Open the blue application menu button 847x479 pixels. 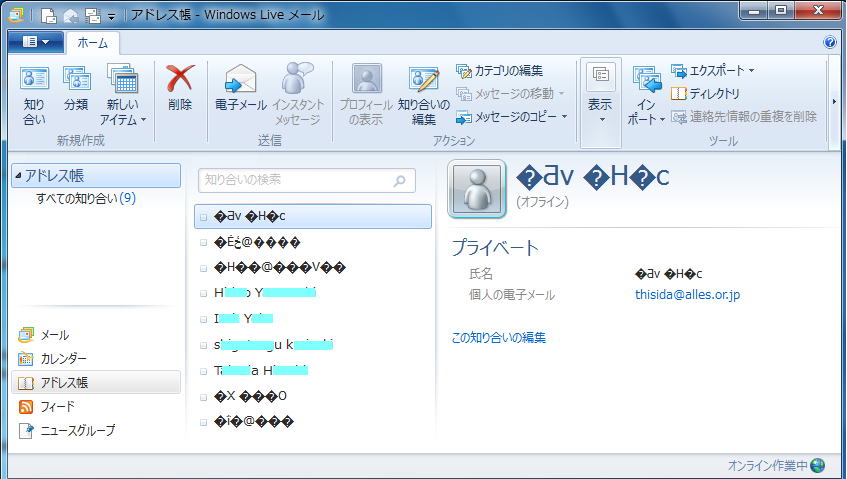click(36, 42)
